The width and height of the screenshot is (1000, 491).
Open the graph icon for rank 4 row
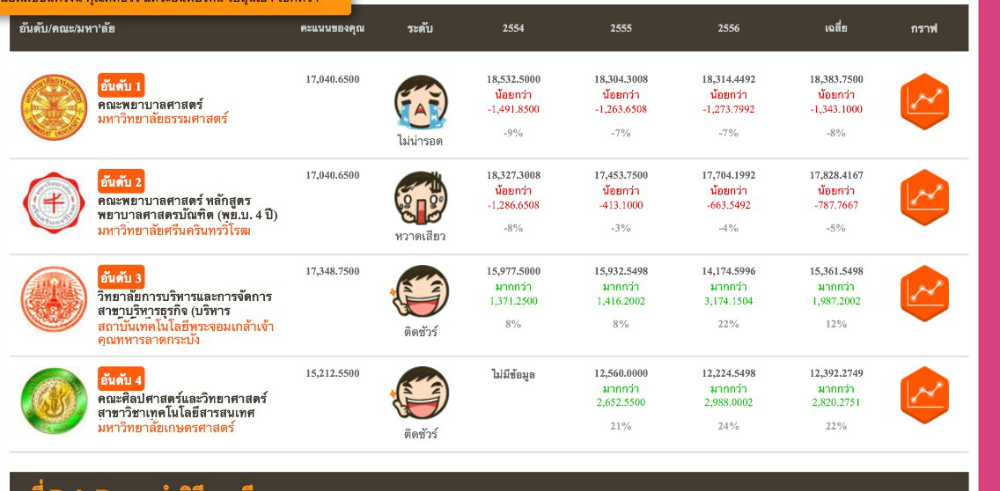(923, 395)
